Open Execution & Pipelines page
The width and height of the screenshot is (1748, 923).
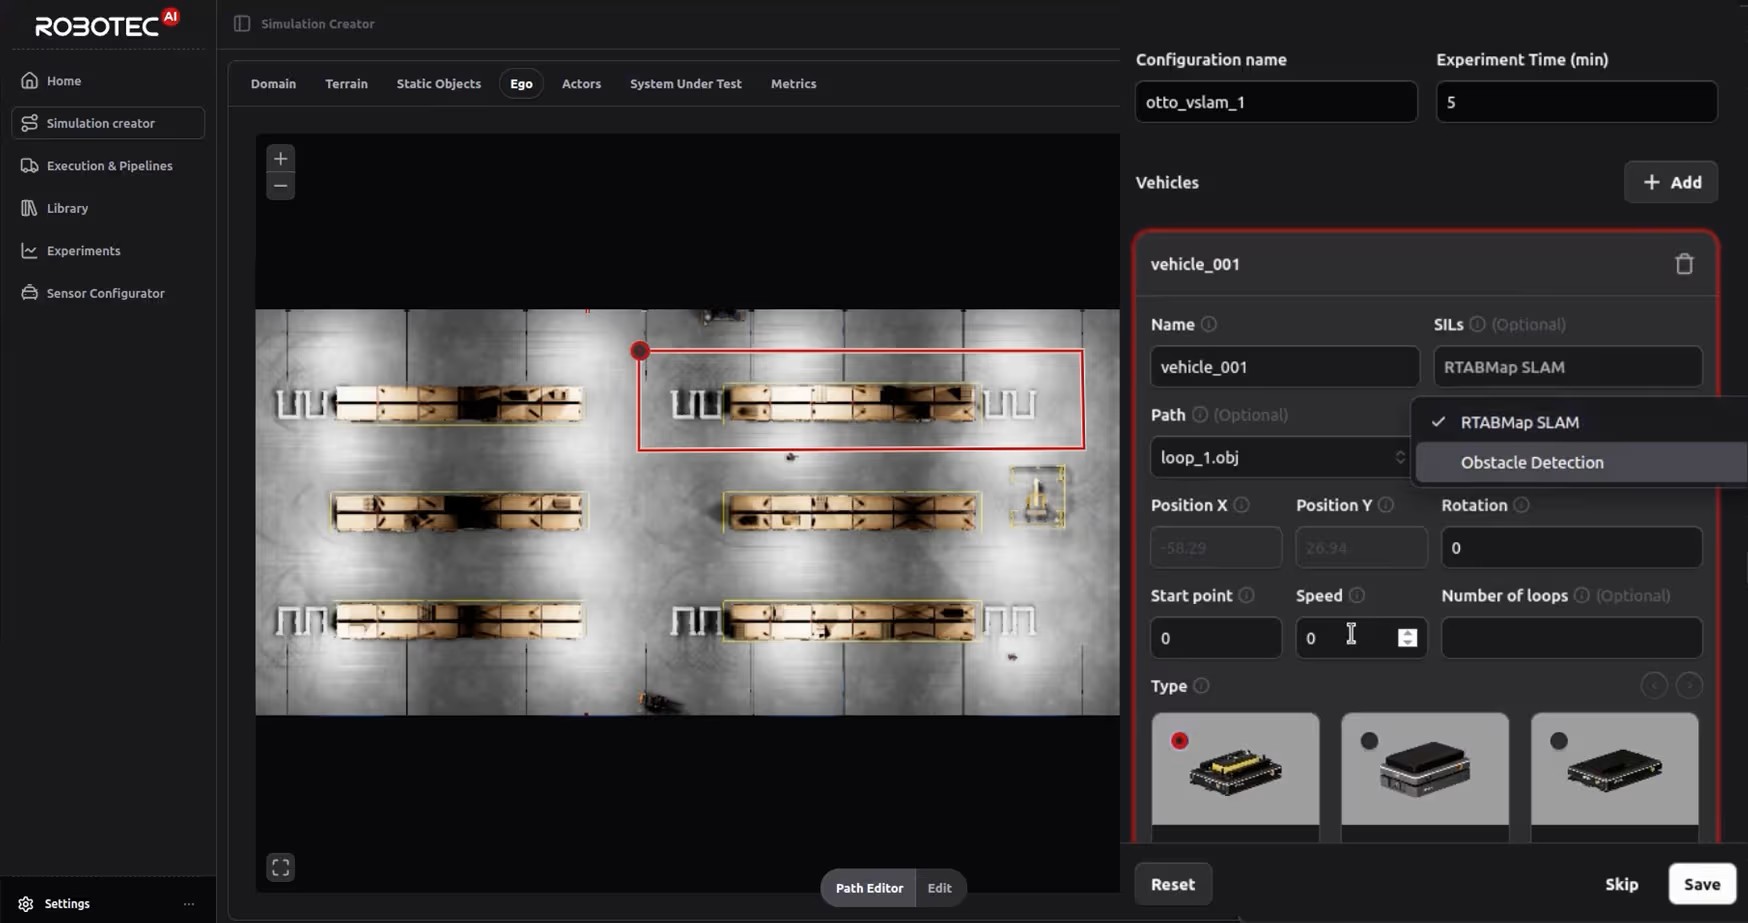click(x=109, y=166)
